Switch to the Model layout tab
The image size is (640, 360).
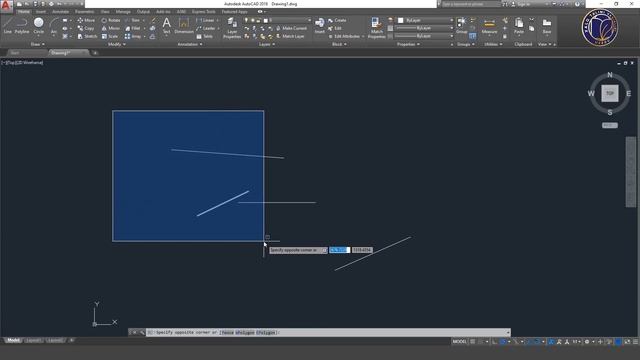click(x=13, y=340)
